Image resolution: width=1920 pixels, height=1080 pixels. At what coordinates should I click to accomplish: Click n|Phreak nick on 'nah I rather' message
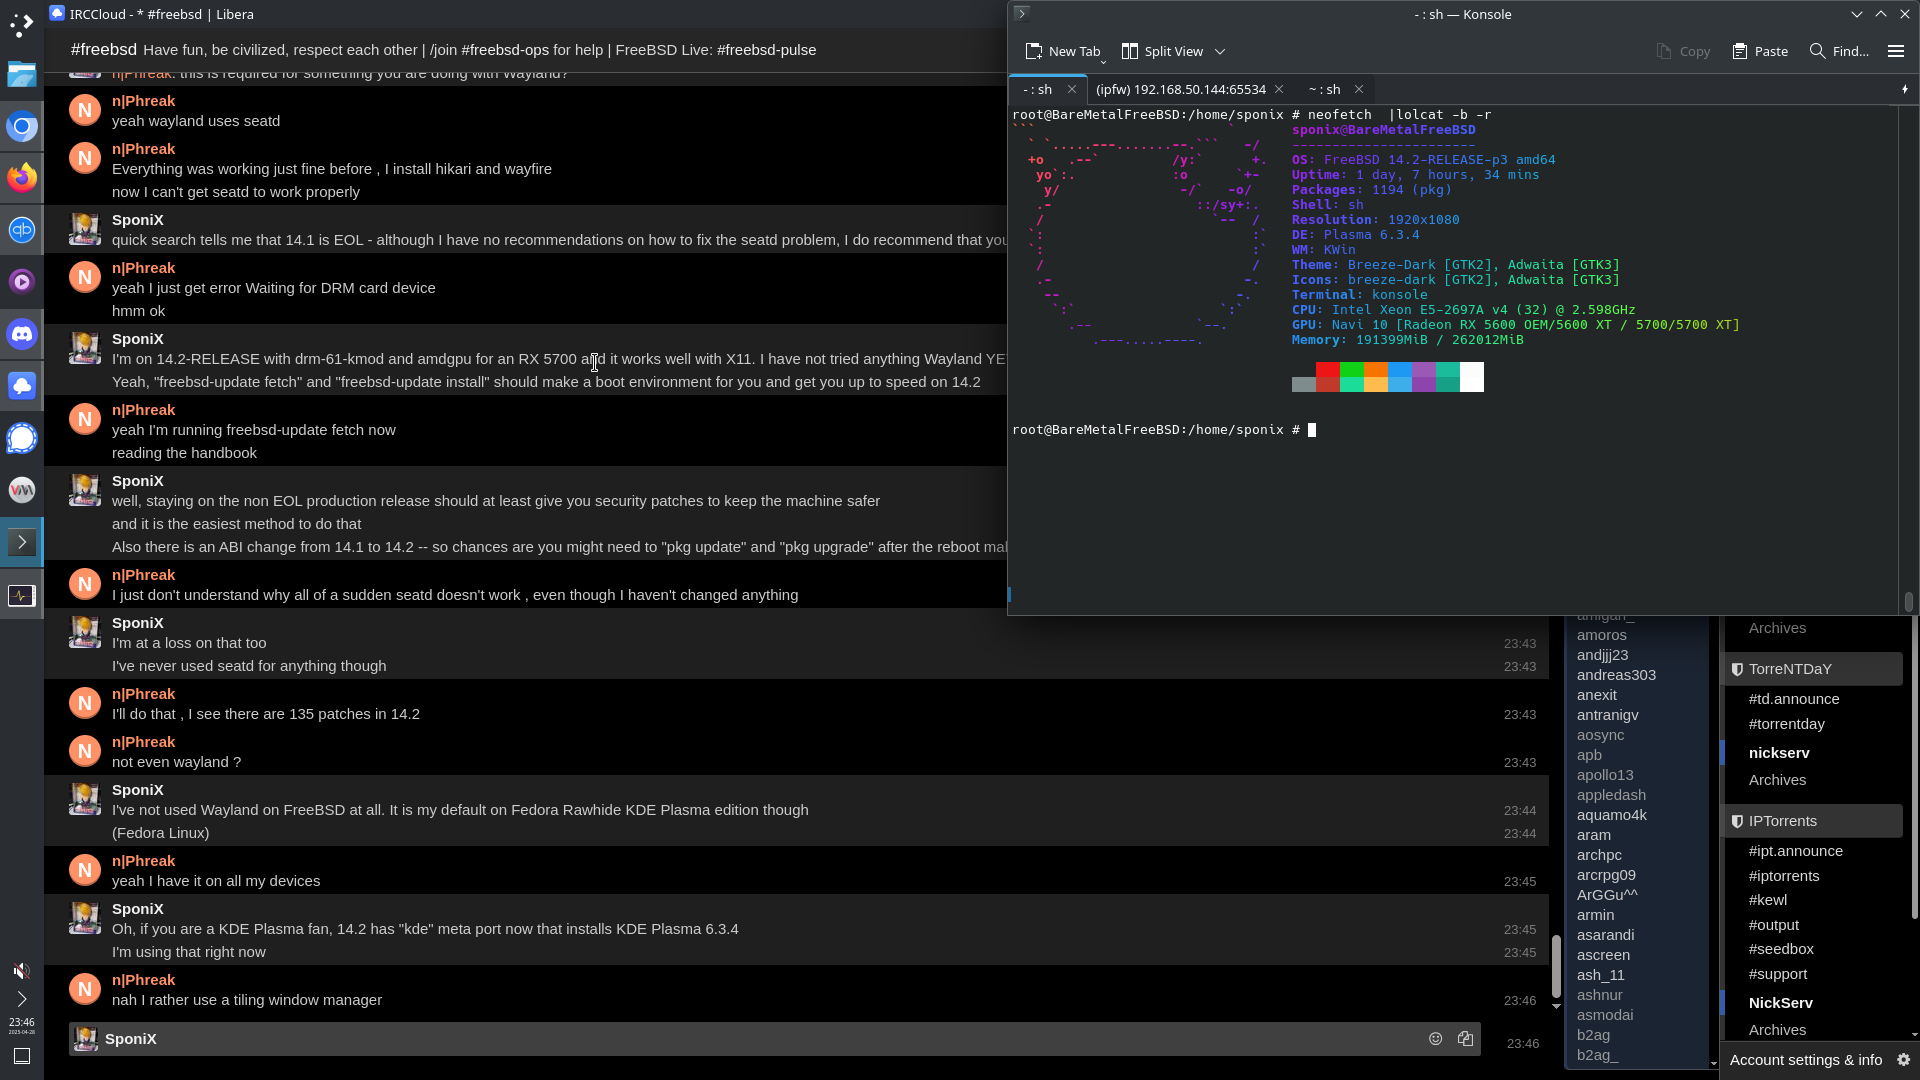click(143, 980)
